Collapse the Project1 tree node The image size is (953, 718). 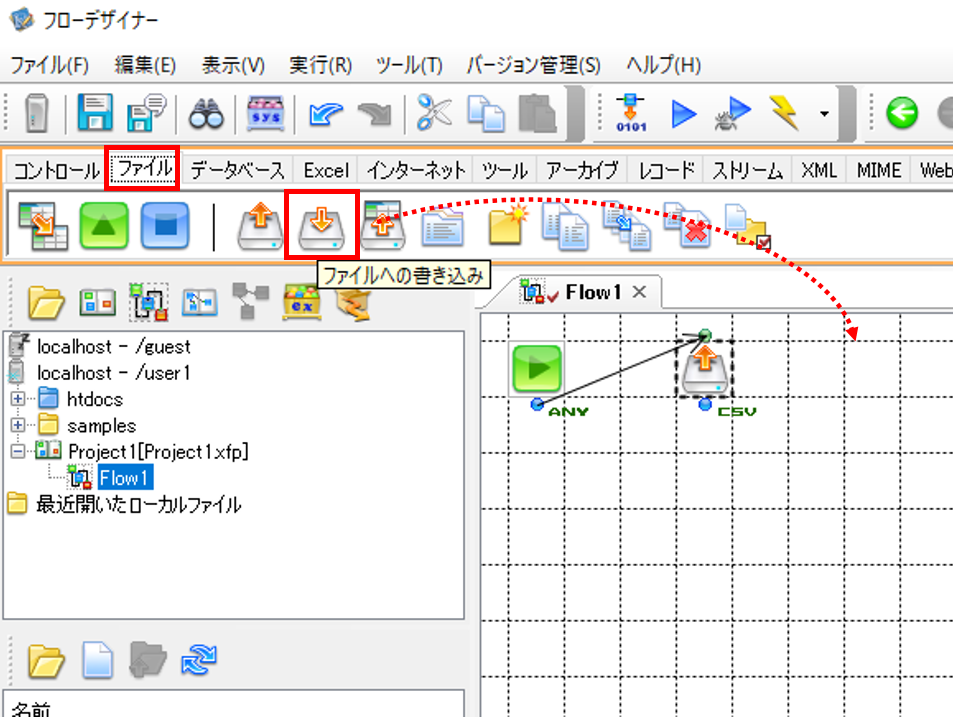[18, 451]
